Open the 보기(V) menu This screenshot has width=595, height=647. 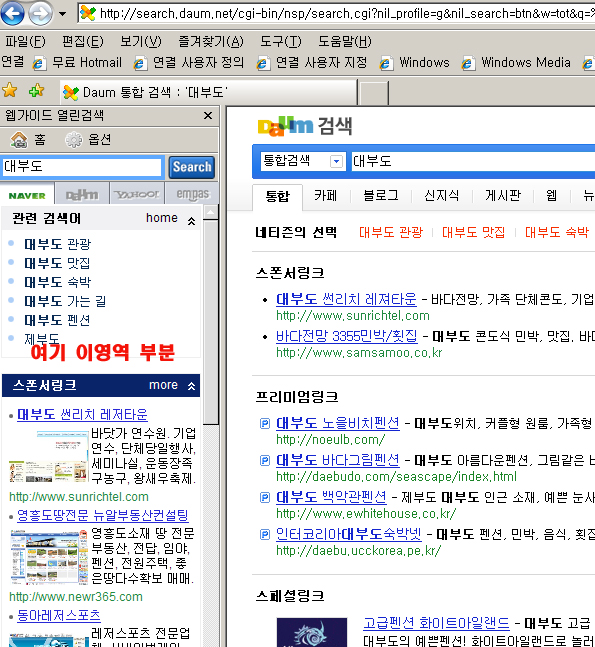click(141, 42)
